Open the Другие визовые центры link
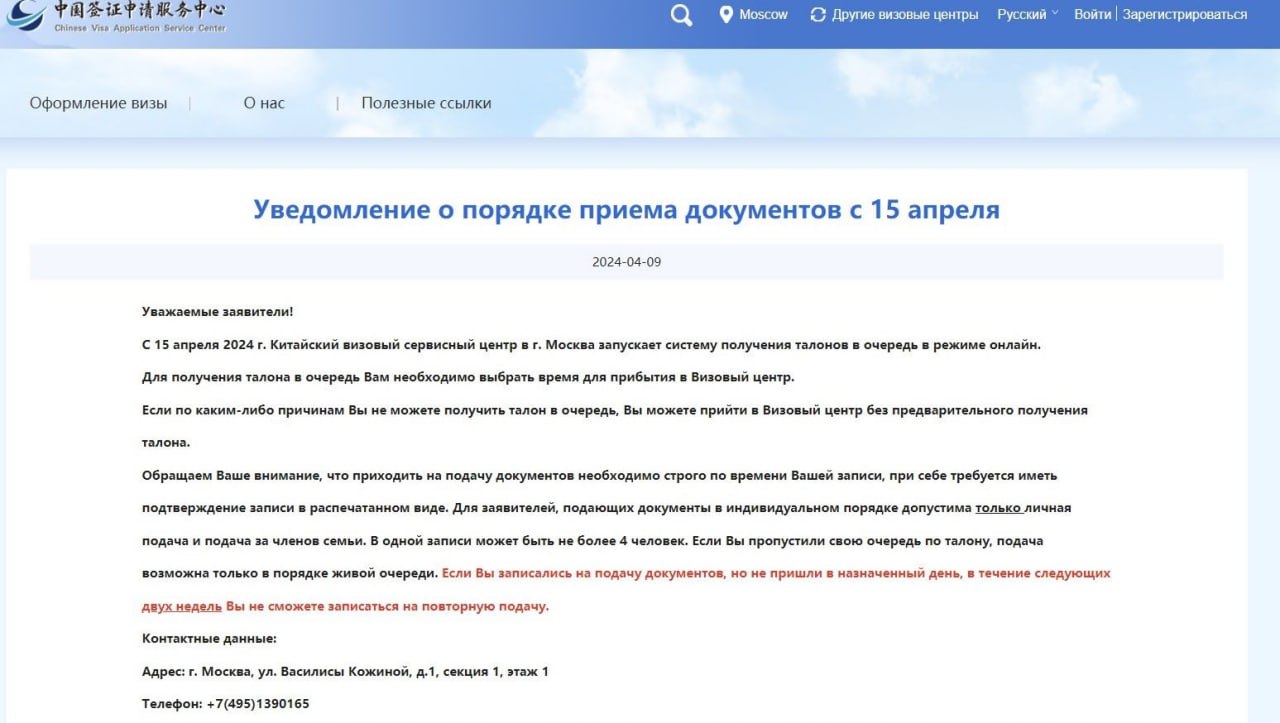Image resolution: width=1280 pixels, height=723 pixels. tap(904, 15)
